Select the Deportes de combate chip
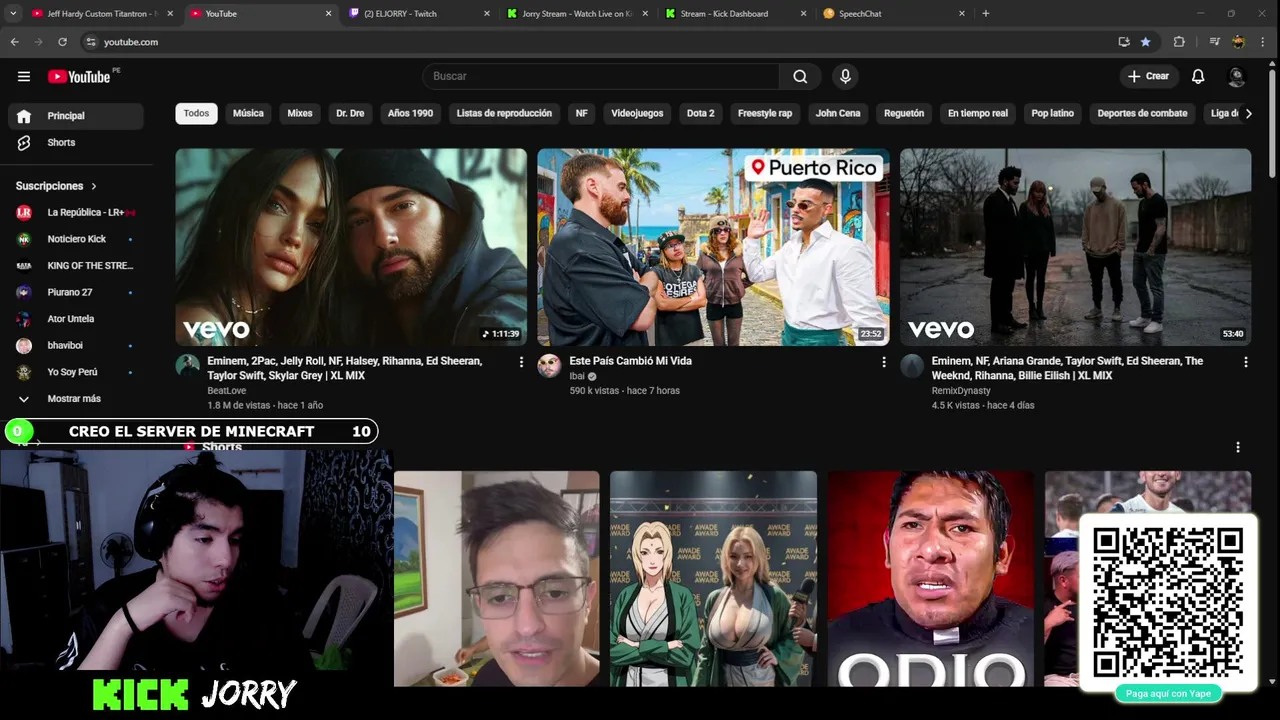This screenshot has height=720, width=1280. [x=1142, y=113]
